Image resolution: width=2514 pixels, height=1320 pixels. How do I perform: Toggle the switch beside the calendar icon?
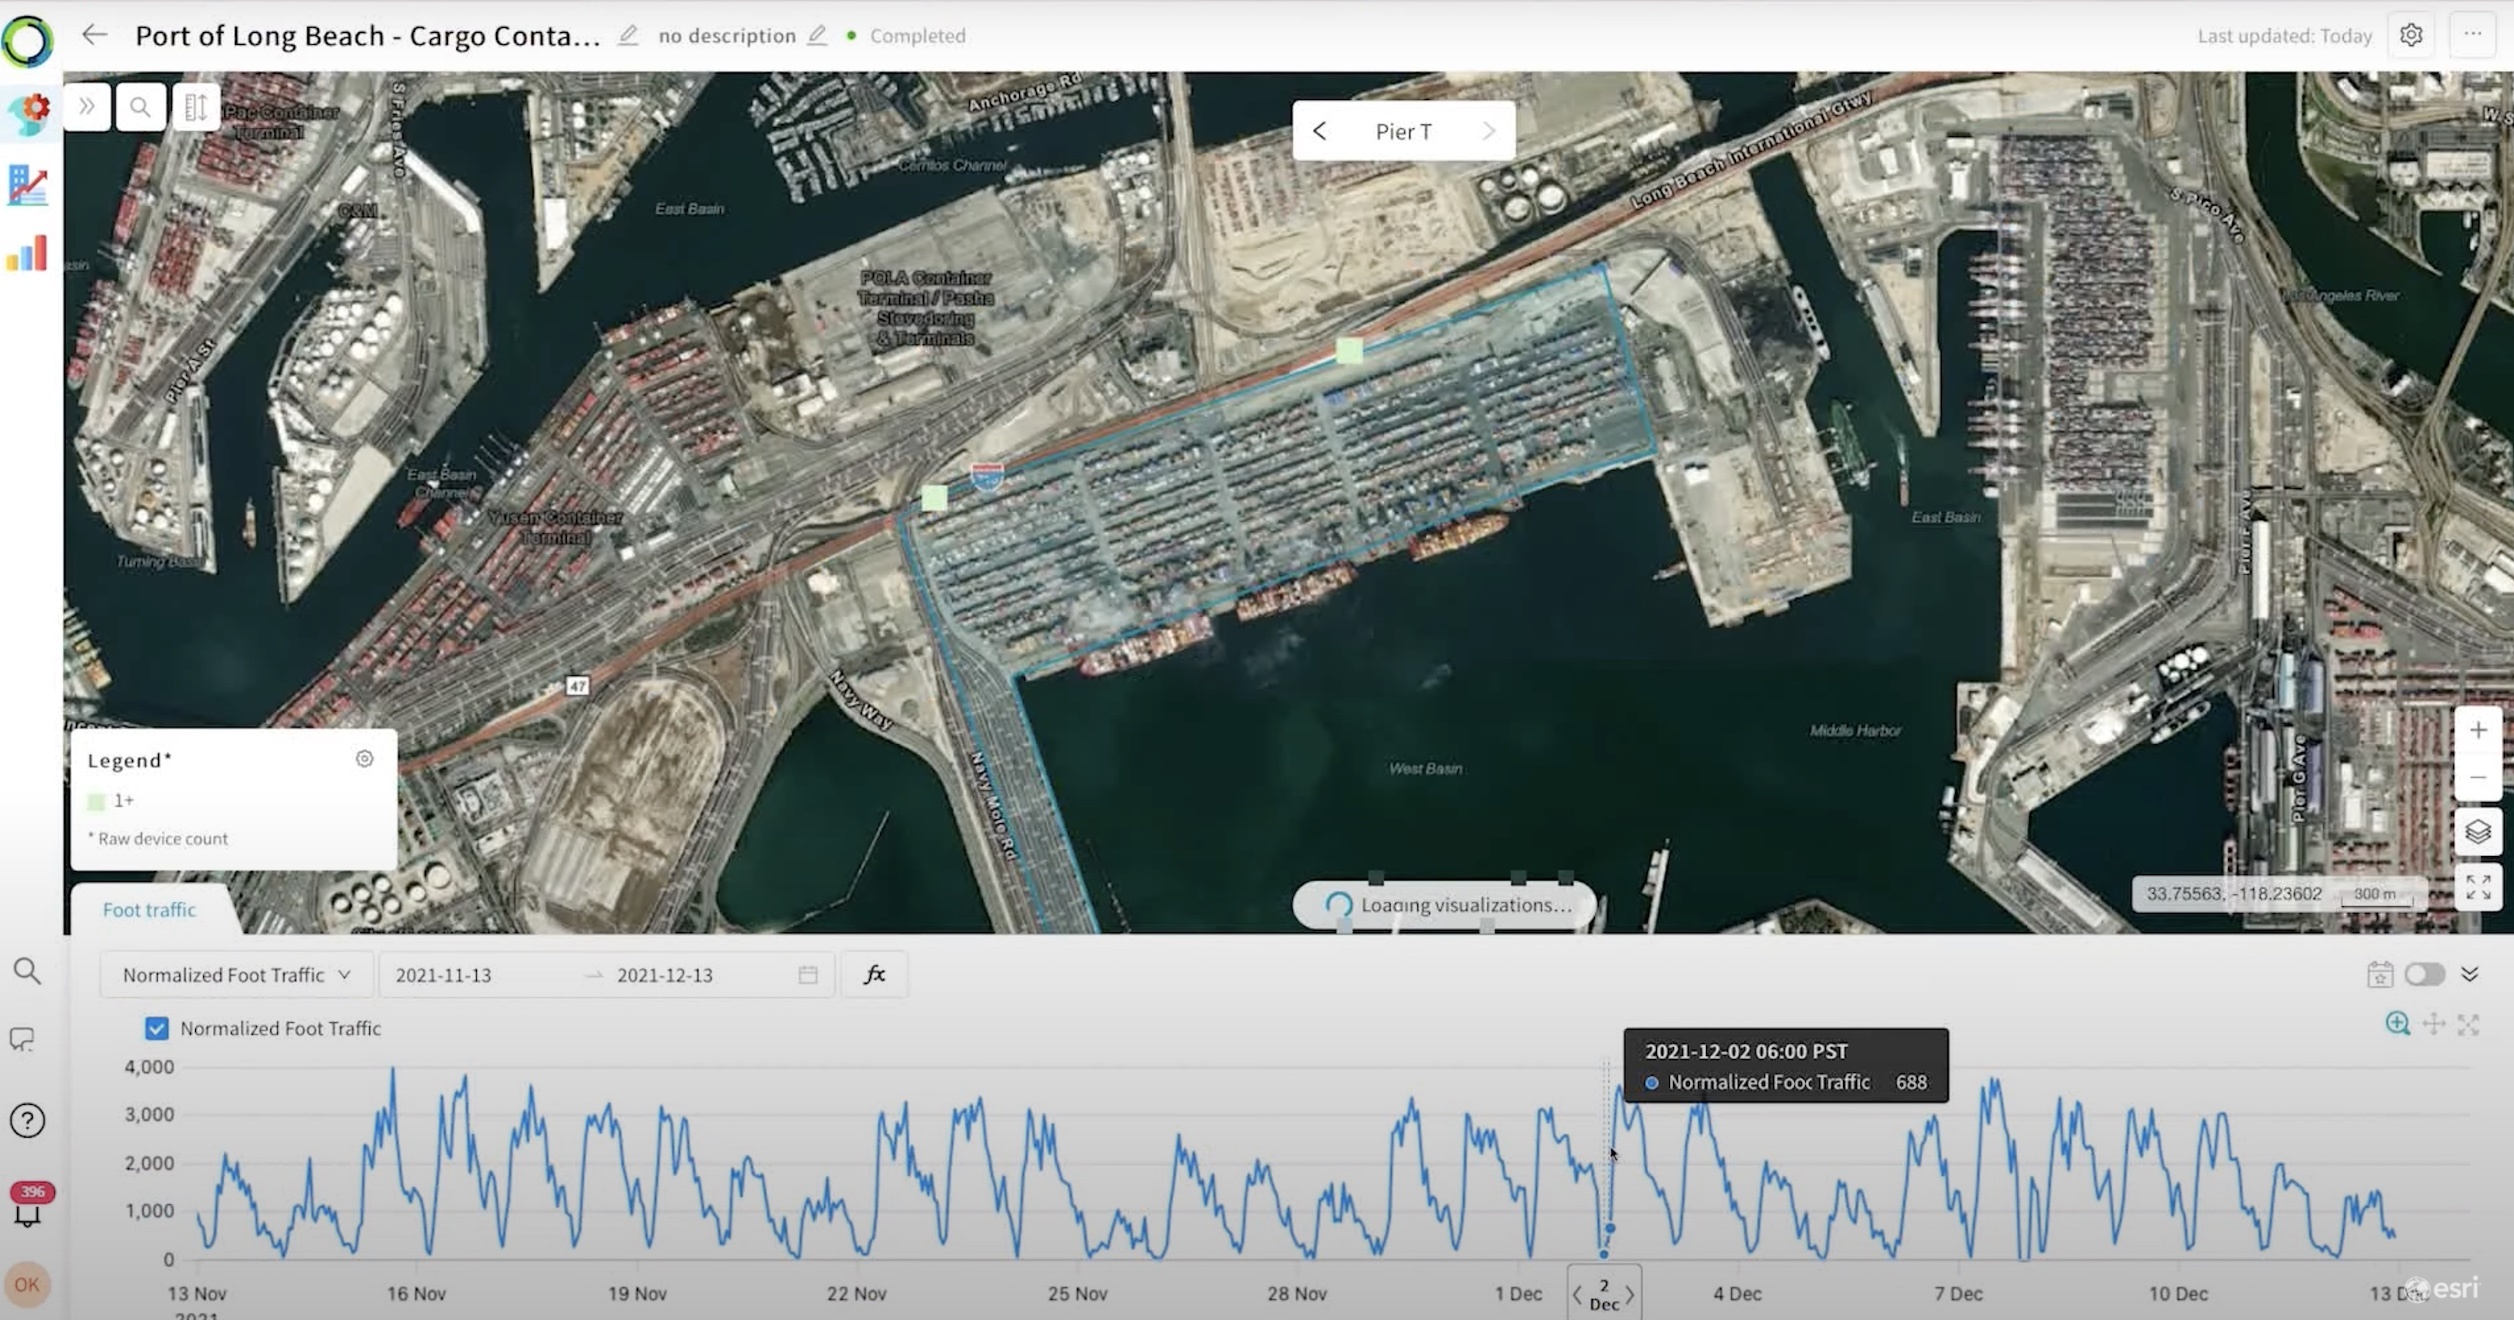click(x=2424, y=974)
